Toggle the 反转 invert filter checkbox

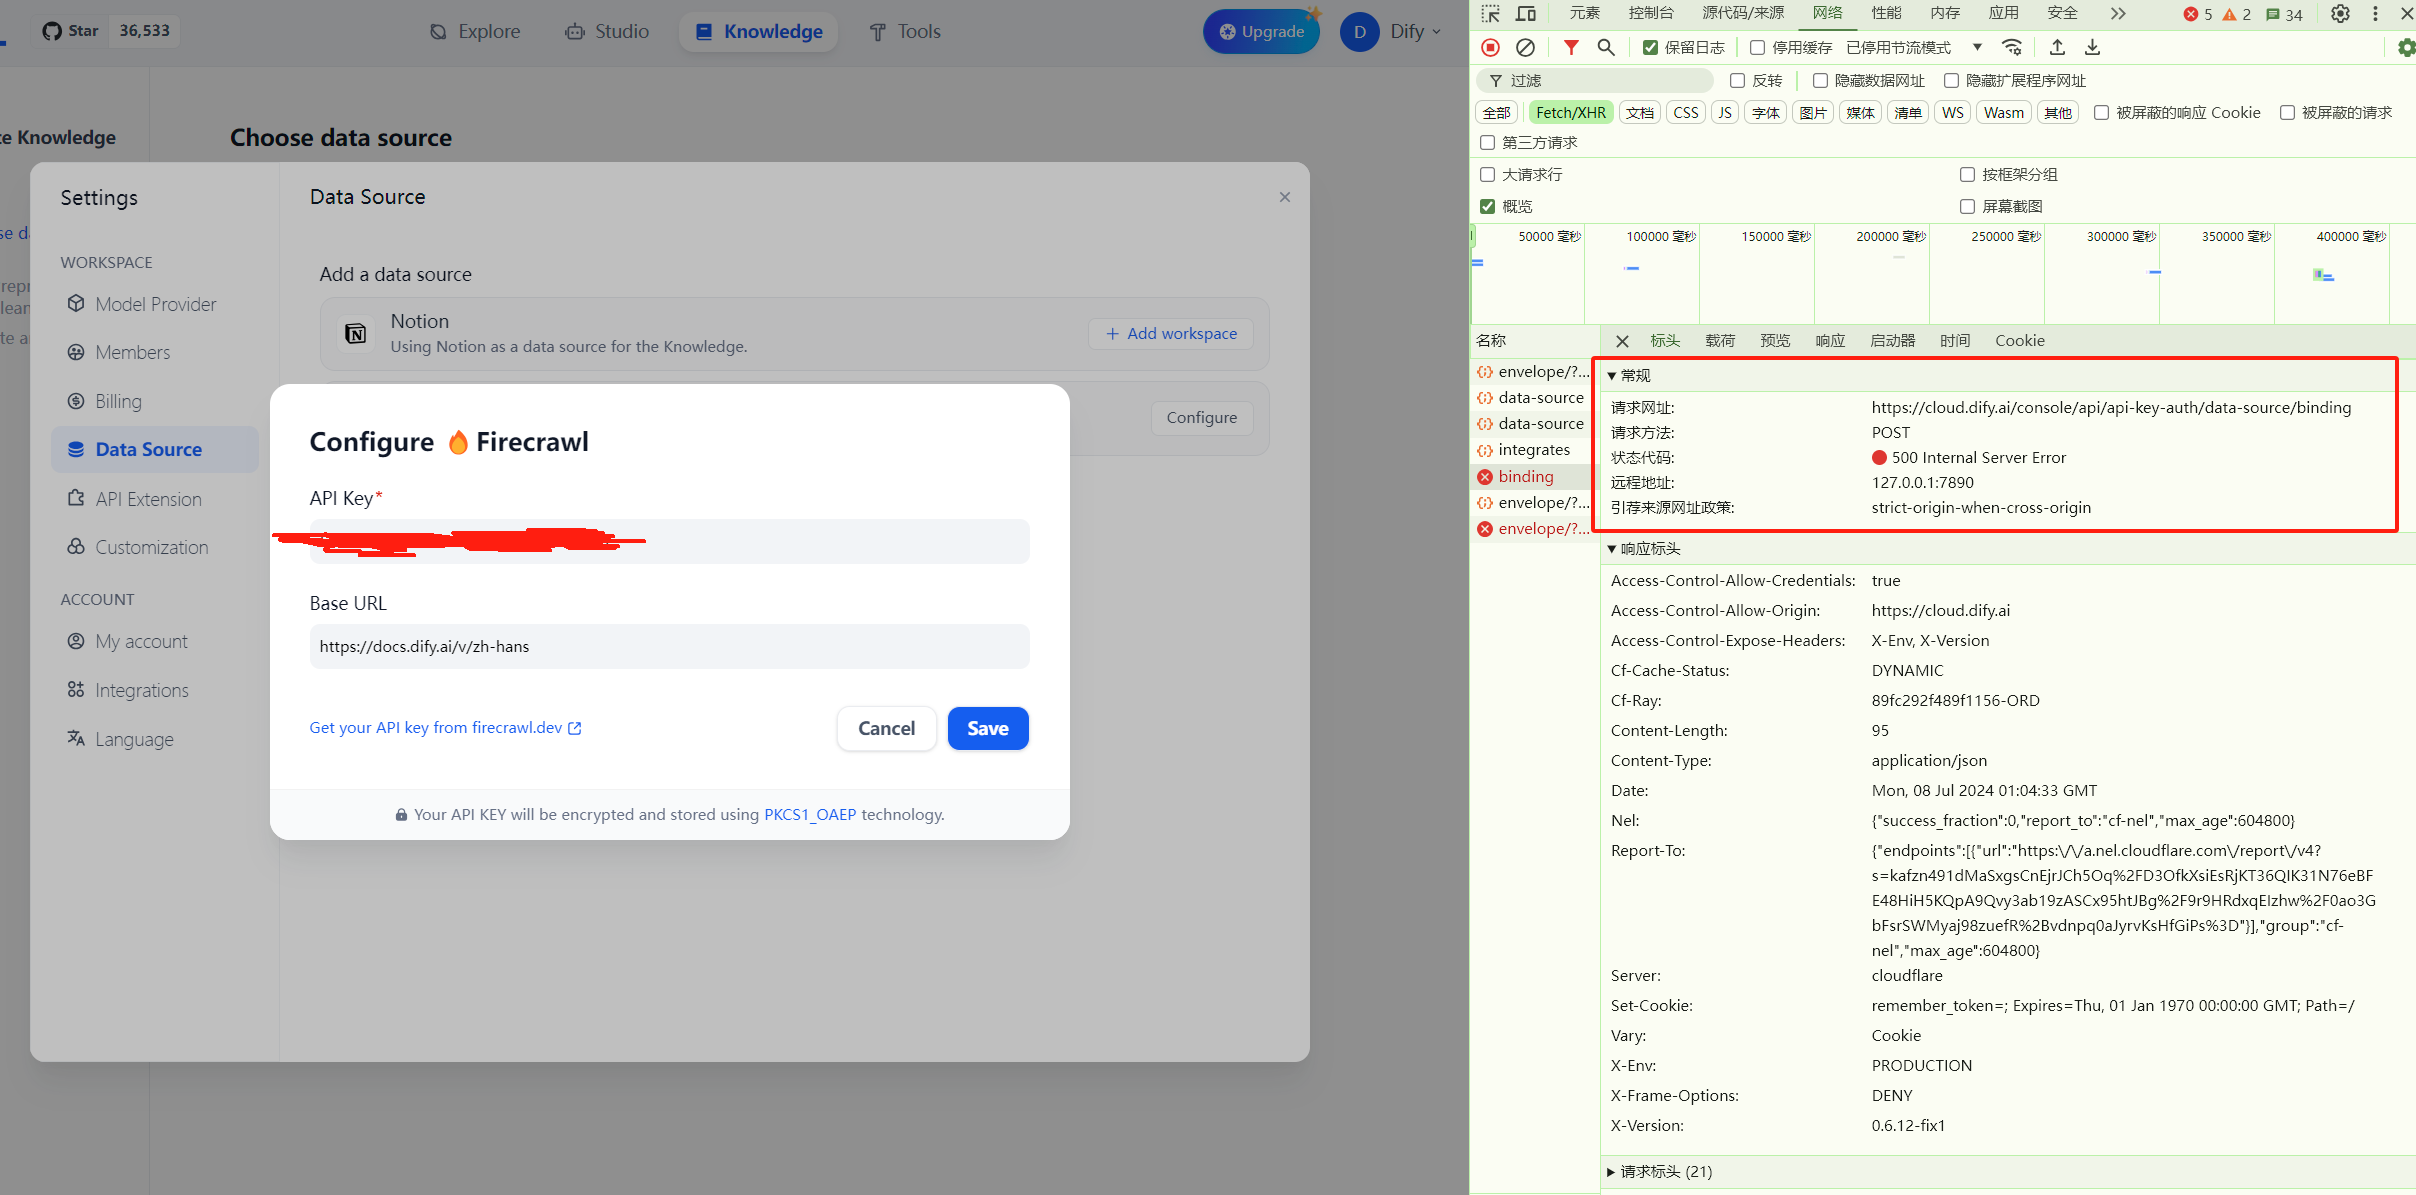coord(1737,80)
